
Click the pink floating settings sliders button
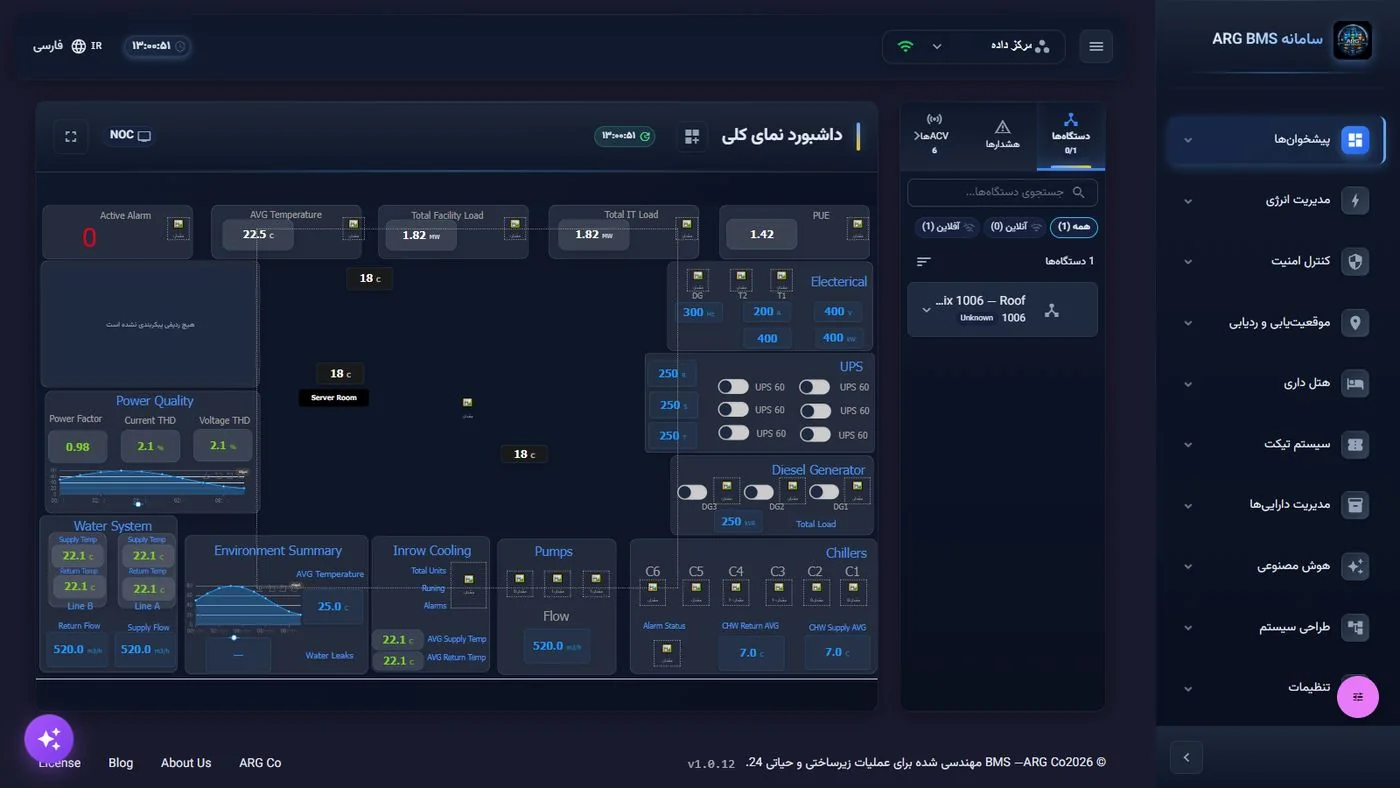[x=1358, y=697]
